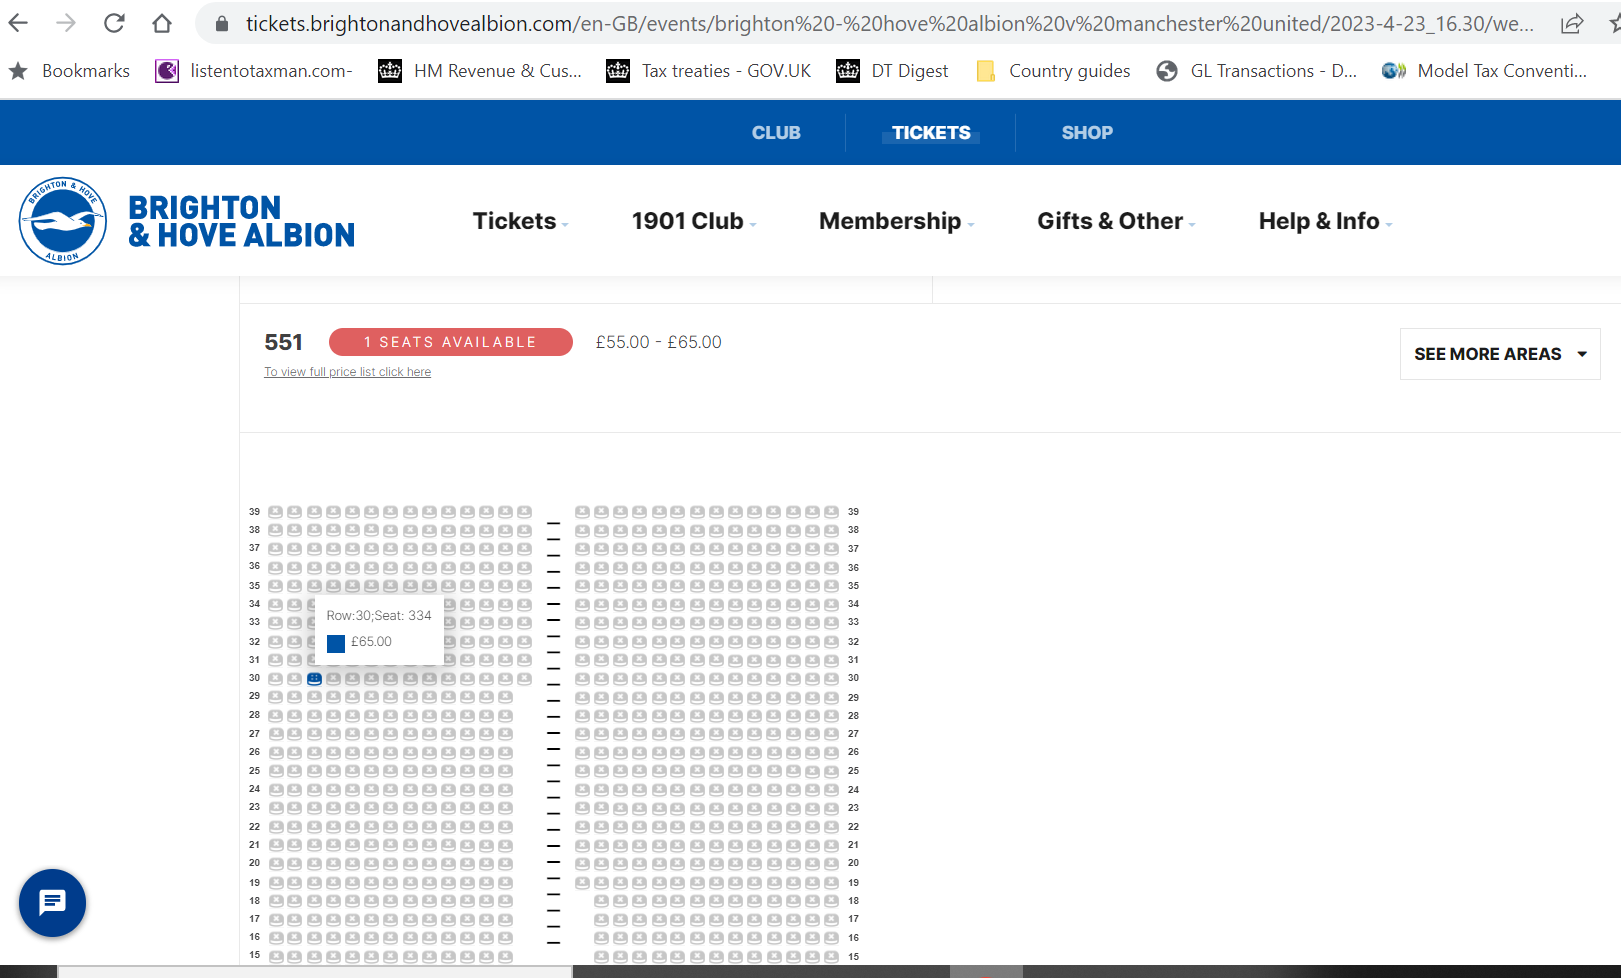Open GL Transactions bookmark
The width and height of the screenshot is (1621, 978).
[x=1256, y=71]
